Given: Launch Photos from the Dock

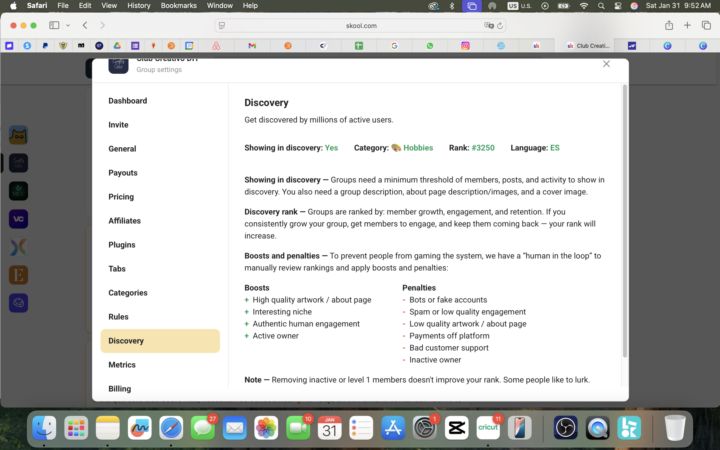Looking at the screenshot, I should point(265,429).
